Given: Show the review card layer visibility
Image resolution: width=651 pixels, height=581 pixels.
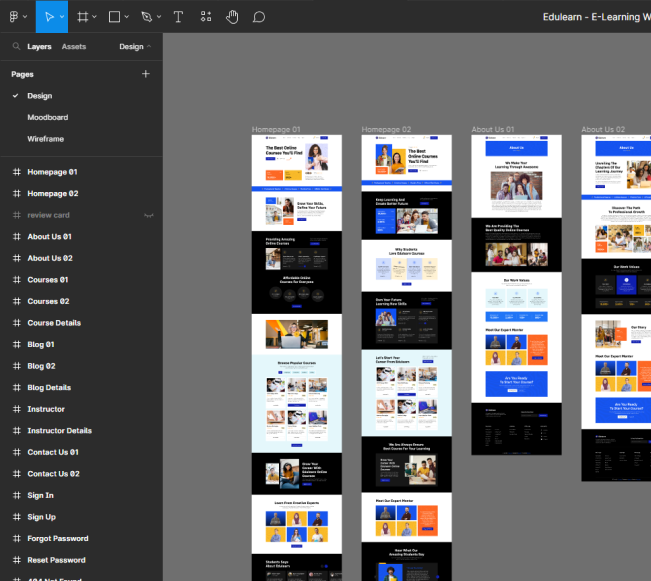Looking at the screenshot, I should point(149,215).
